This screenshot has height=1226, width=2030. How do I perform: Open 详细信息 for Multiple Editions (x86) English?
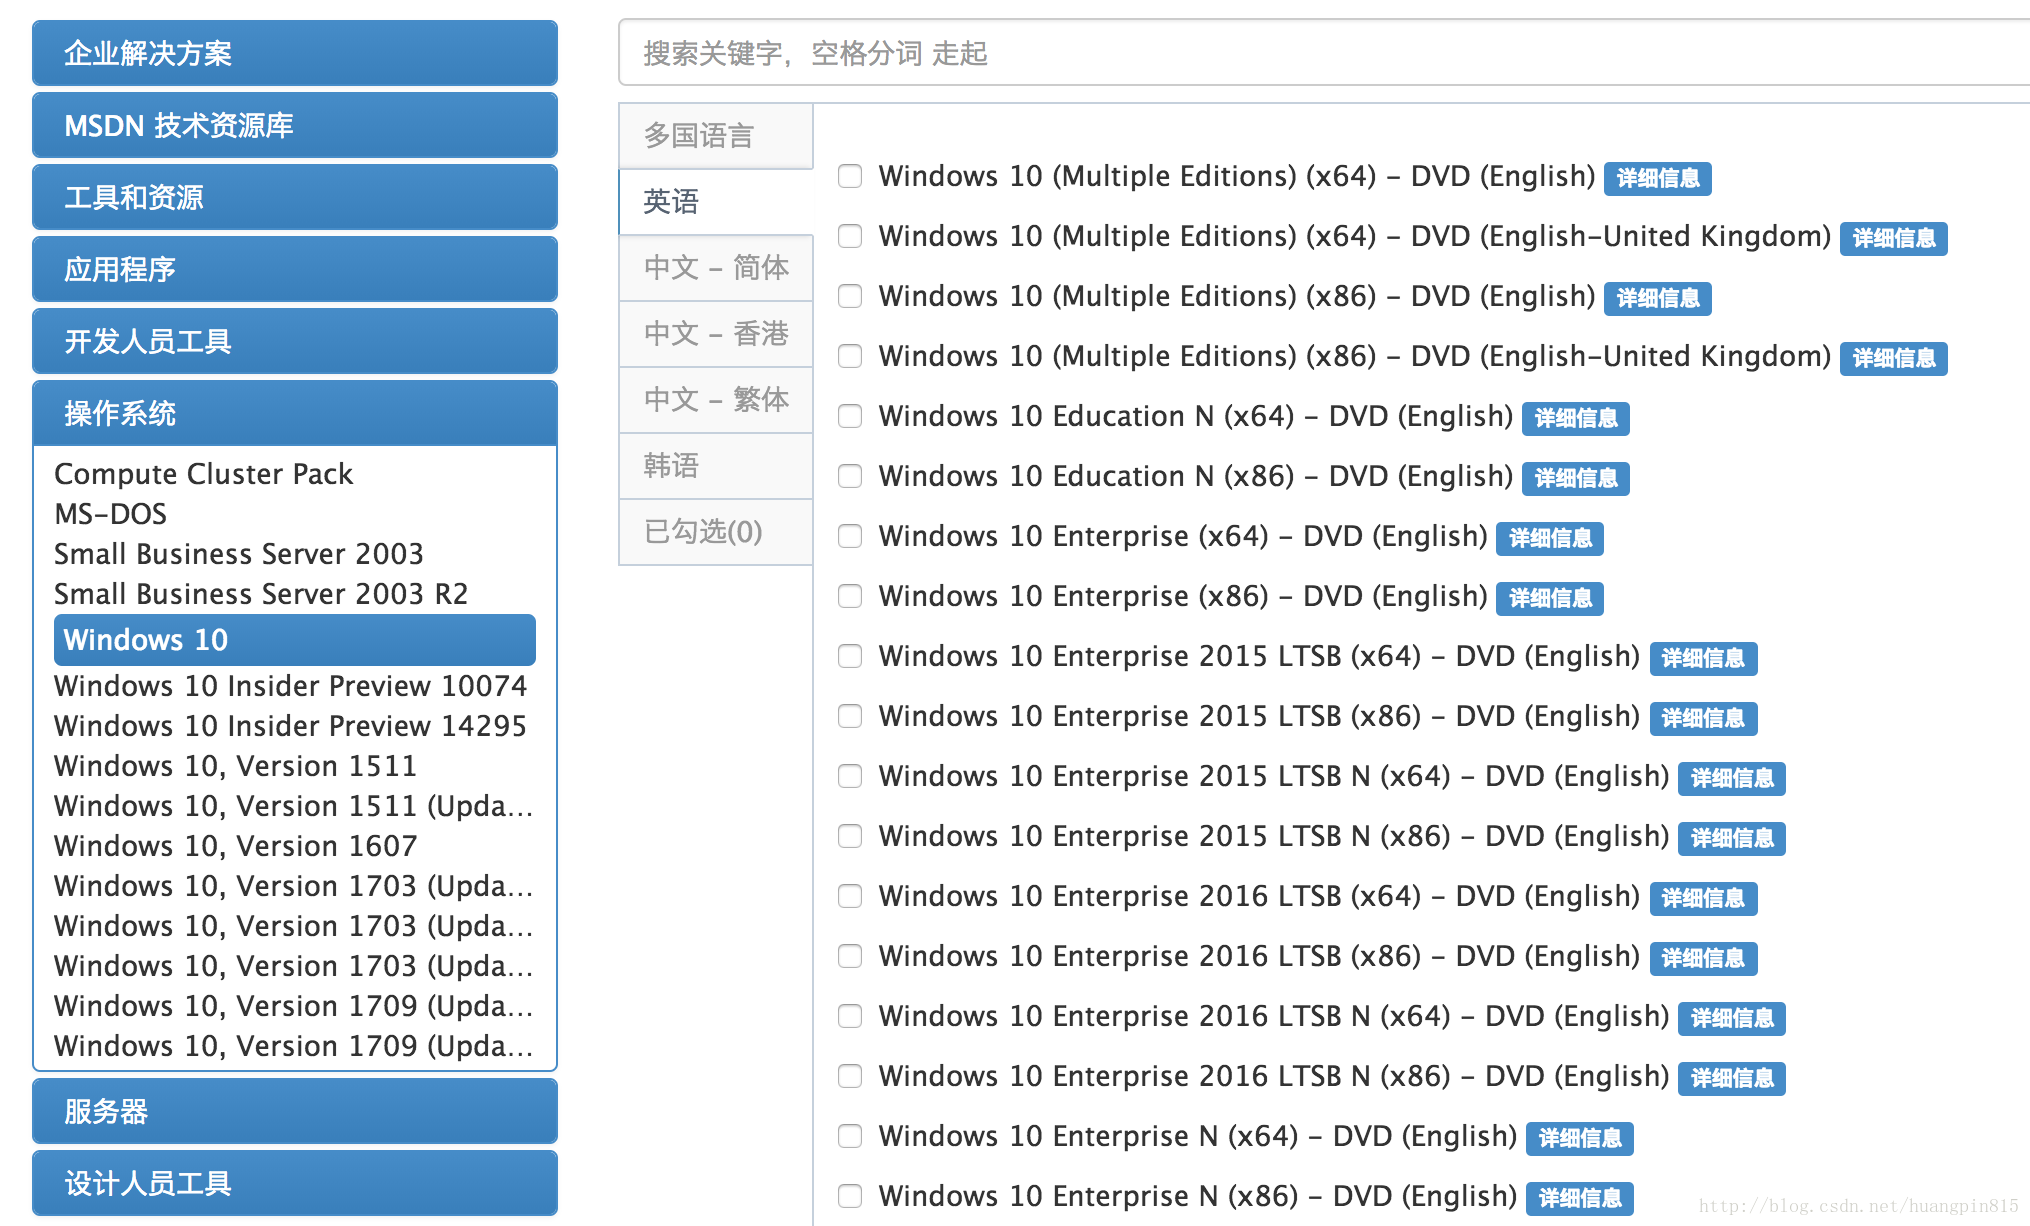click(x=1658, y=298)
